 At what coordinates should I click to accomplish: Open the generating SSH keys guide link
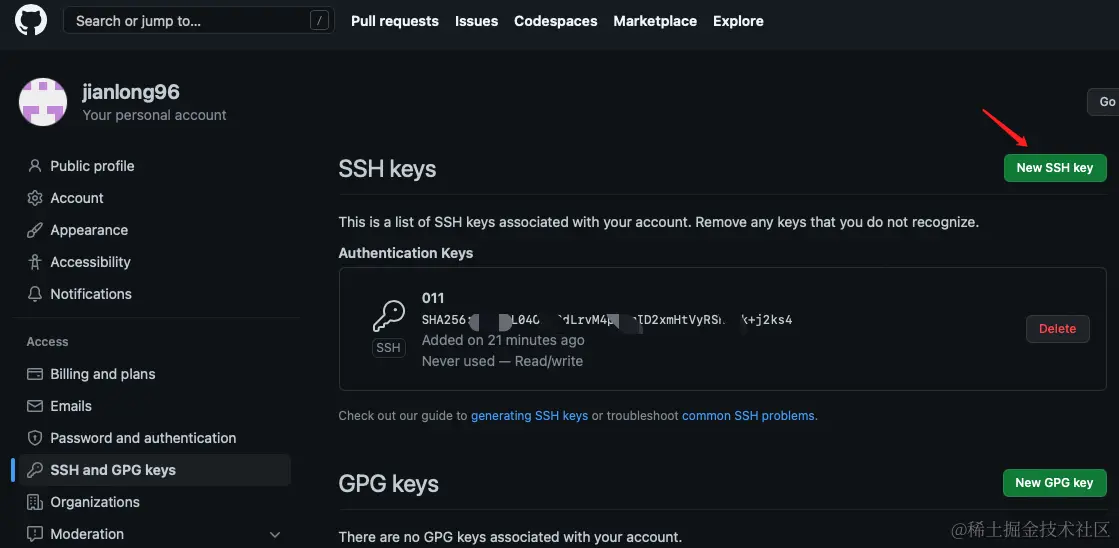tap(529, 416)
